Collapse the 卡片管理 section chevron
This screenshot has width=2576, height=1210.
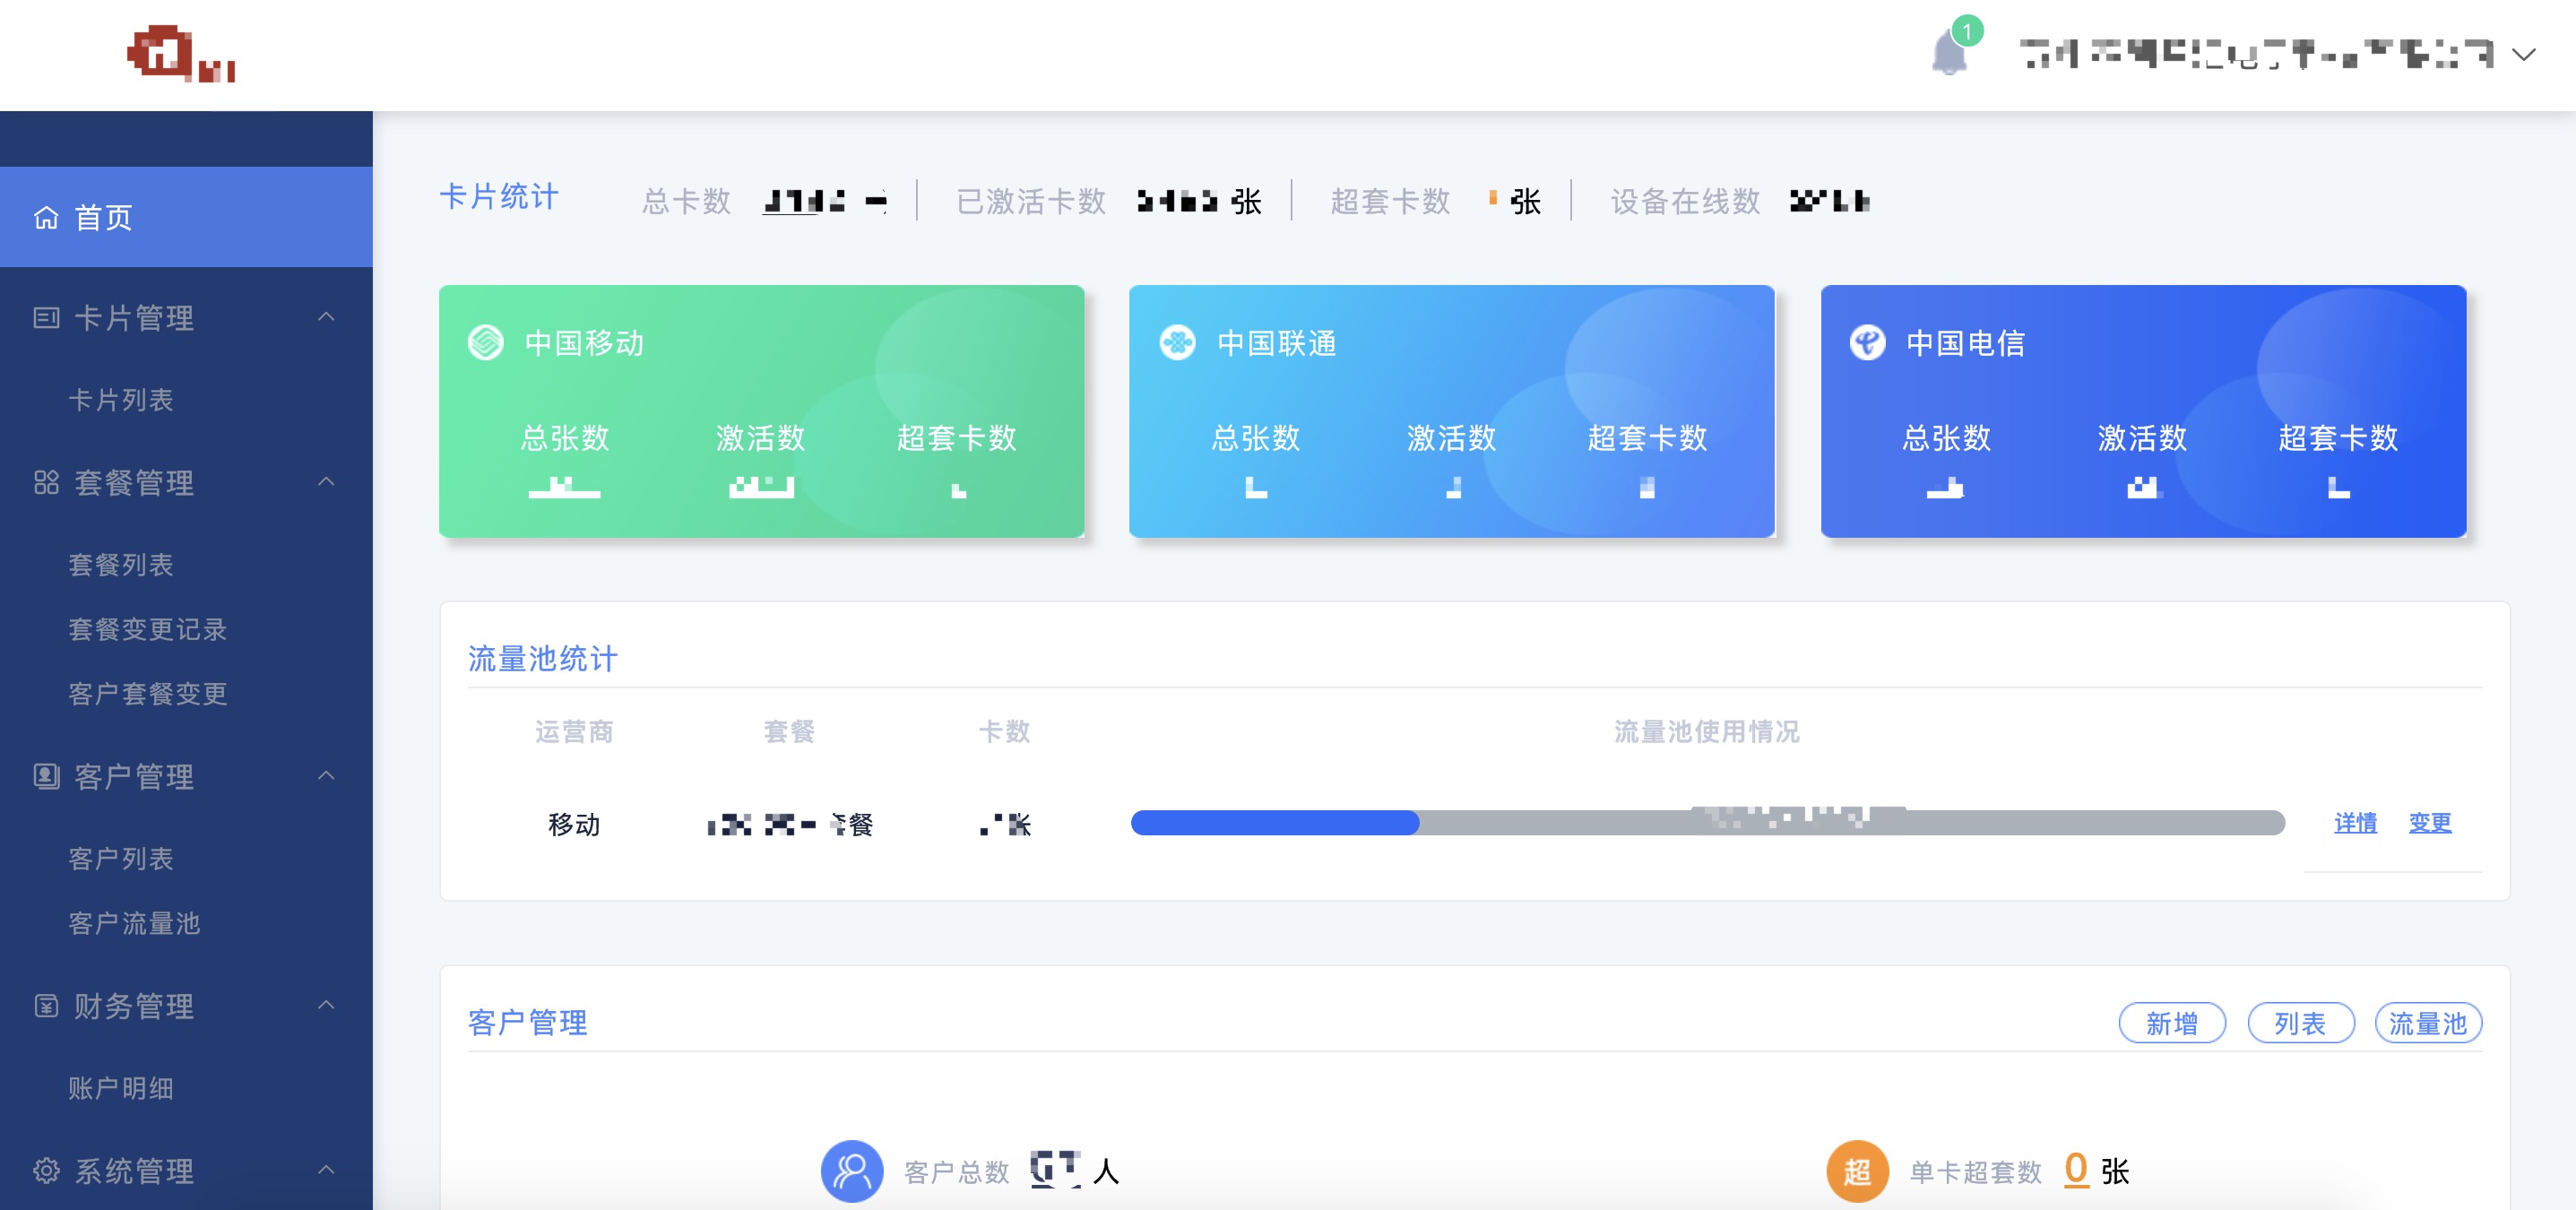tap(326, 317)
